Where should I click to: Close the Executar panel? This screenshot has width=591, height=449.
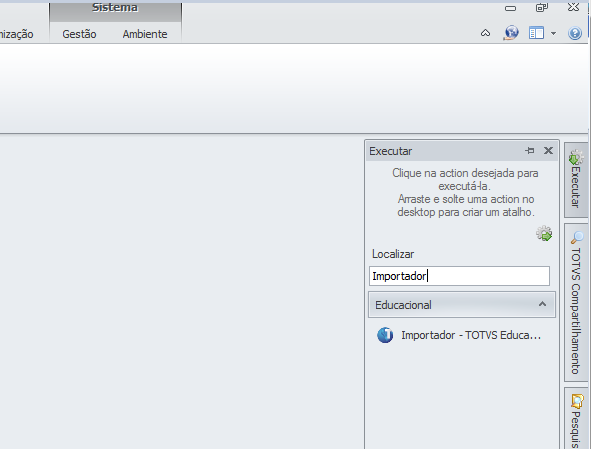pos(548,151)
